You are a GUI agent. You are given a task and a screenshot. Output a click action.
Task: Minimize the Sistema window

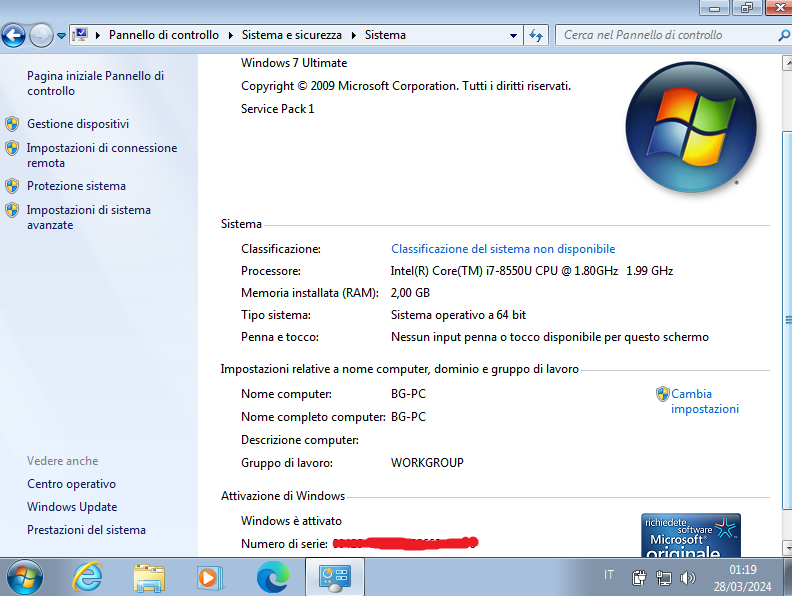[714, 8]
